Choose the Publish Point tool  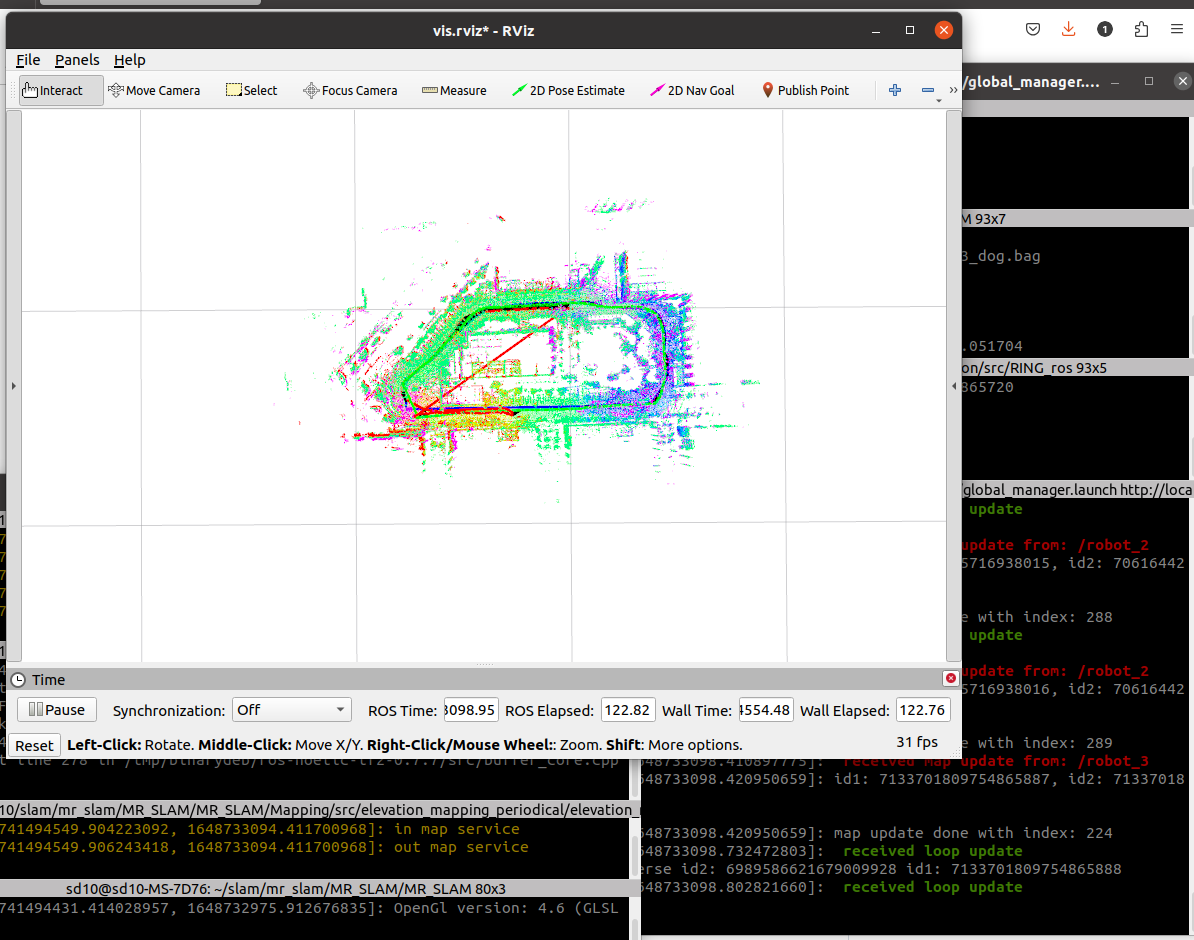pyautogui.click(x=806, y=90)
